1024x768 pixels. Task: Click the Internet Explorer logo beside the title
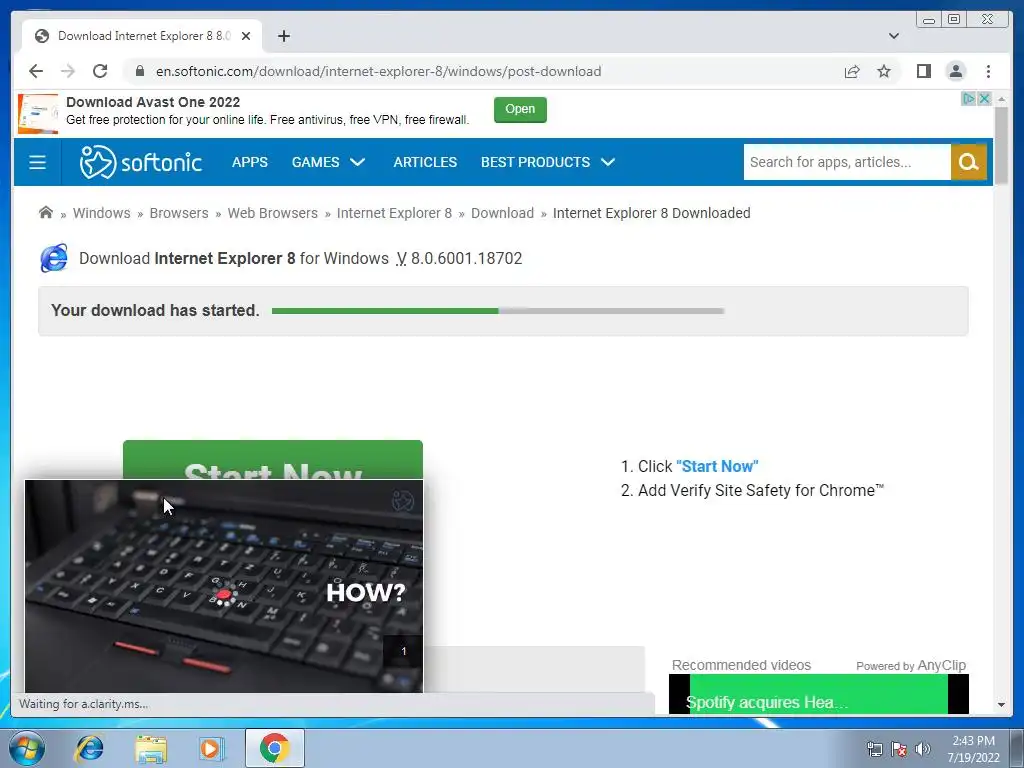(54, 258)
